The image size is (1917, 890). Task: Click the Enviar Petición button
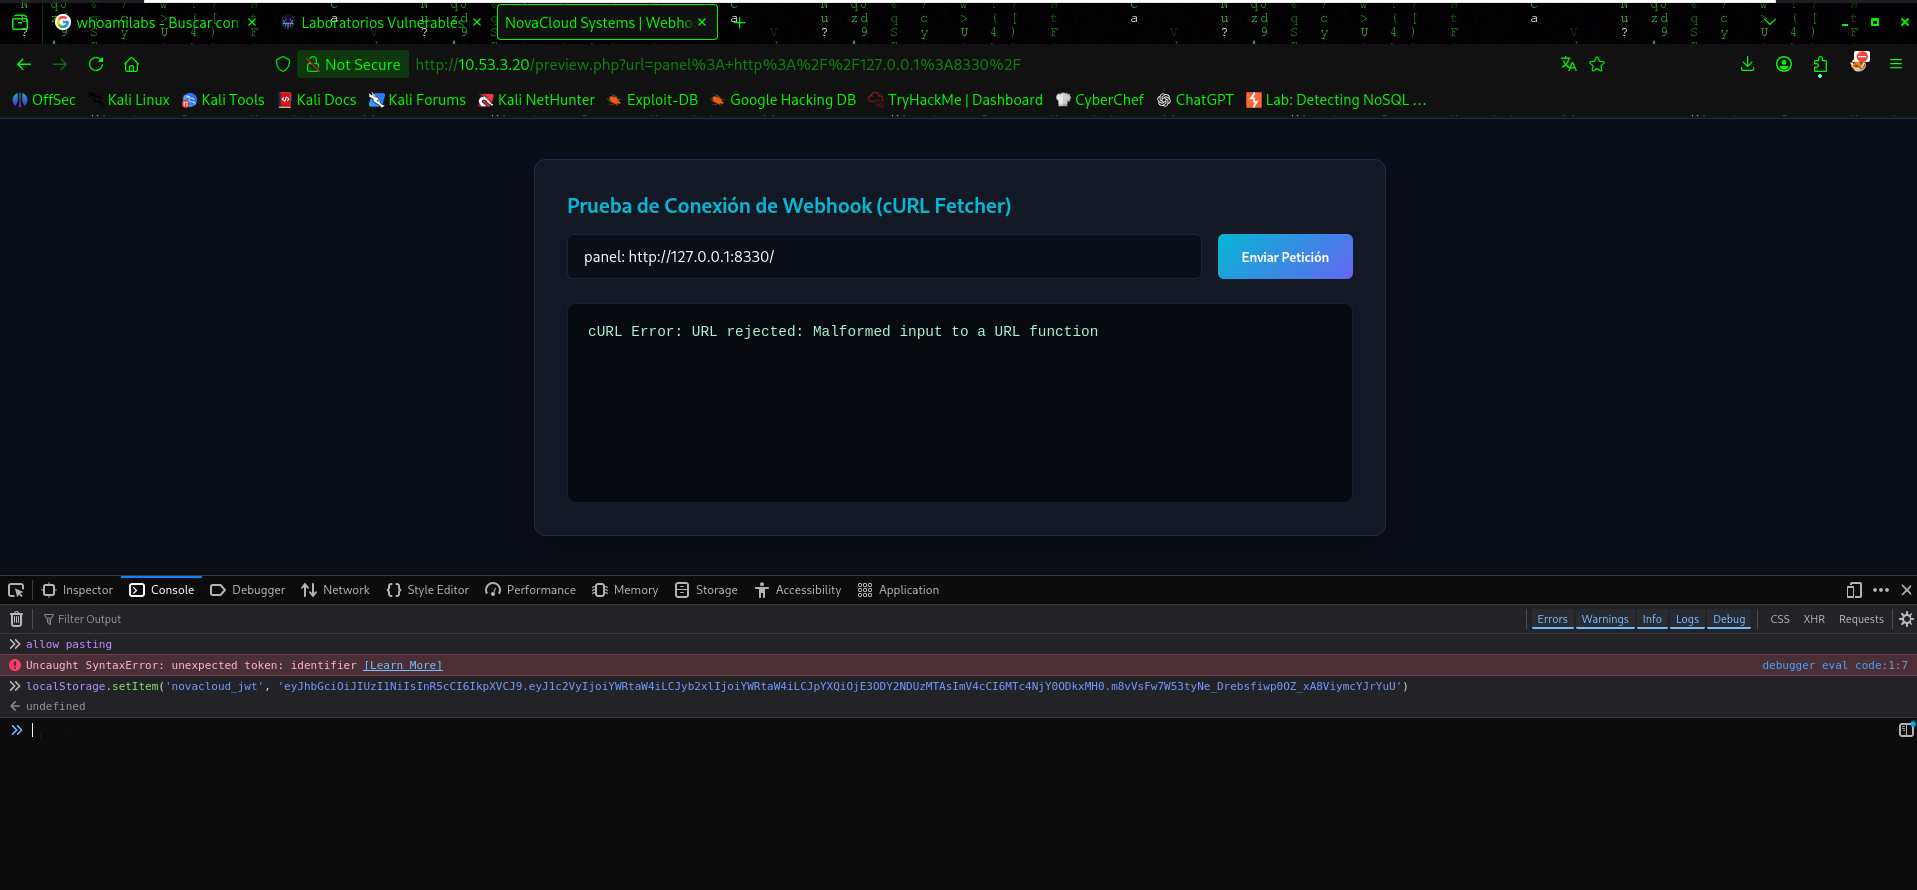(x=1285, y=257)
